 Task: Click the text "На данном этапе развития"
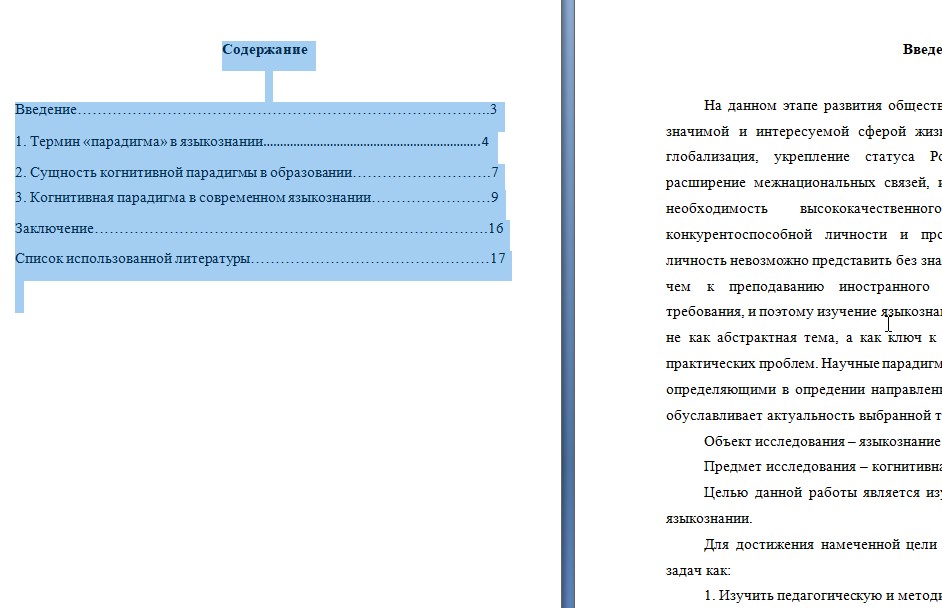pyautogui.click(x=790, y=105)
